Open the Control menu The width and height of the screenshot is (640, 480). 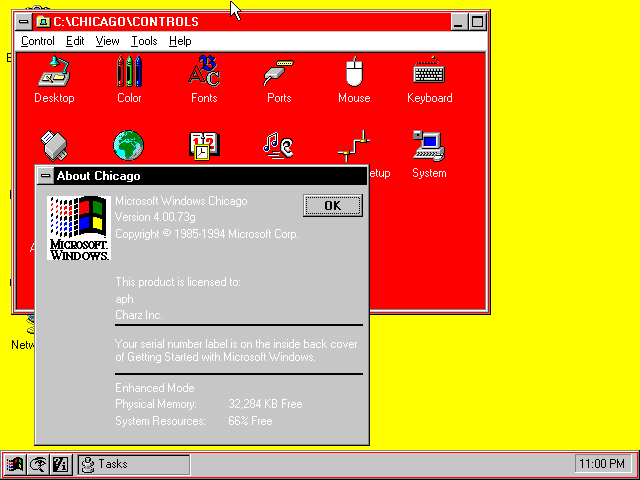[38, 41]
